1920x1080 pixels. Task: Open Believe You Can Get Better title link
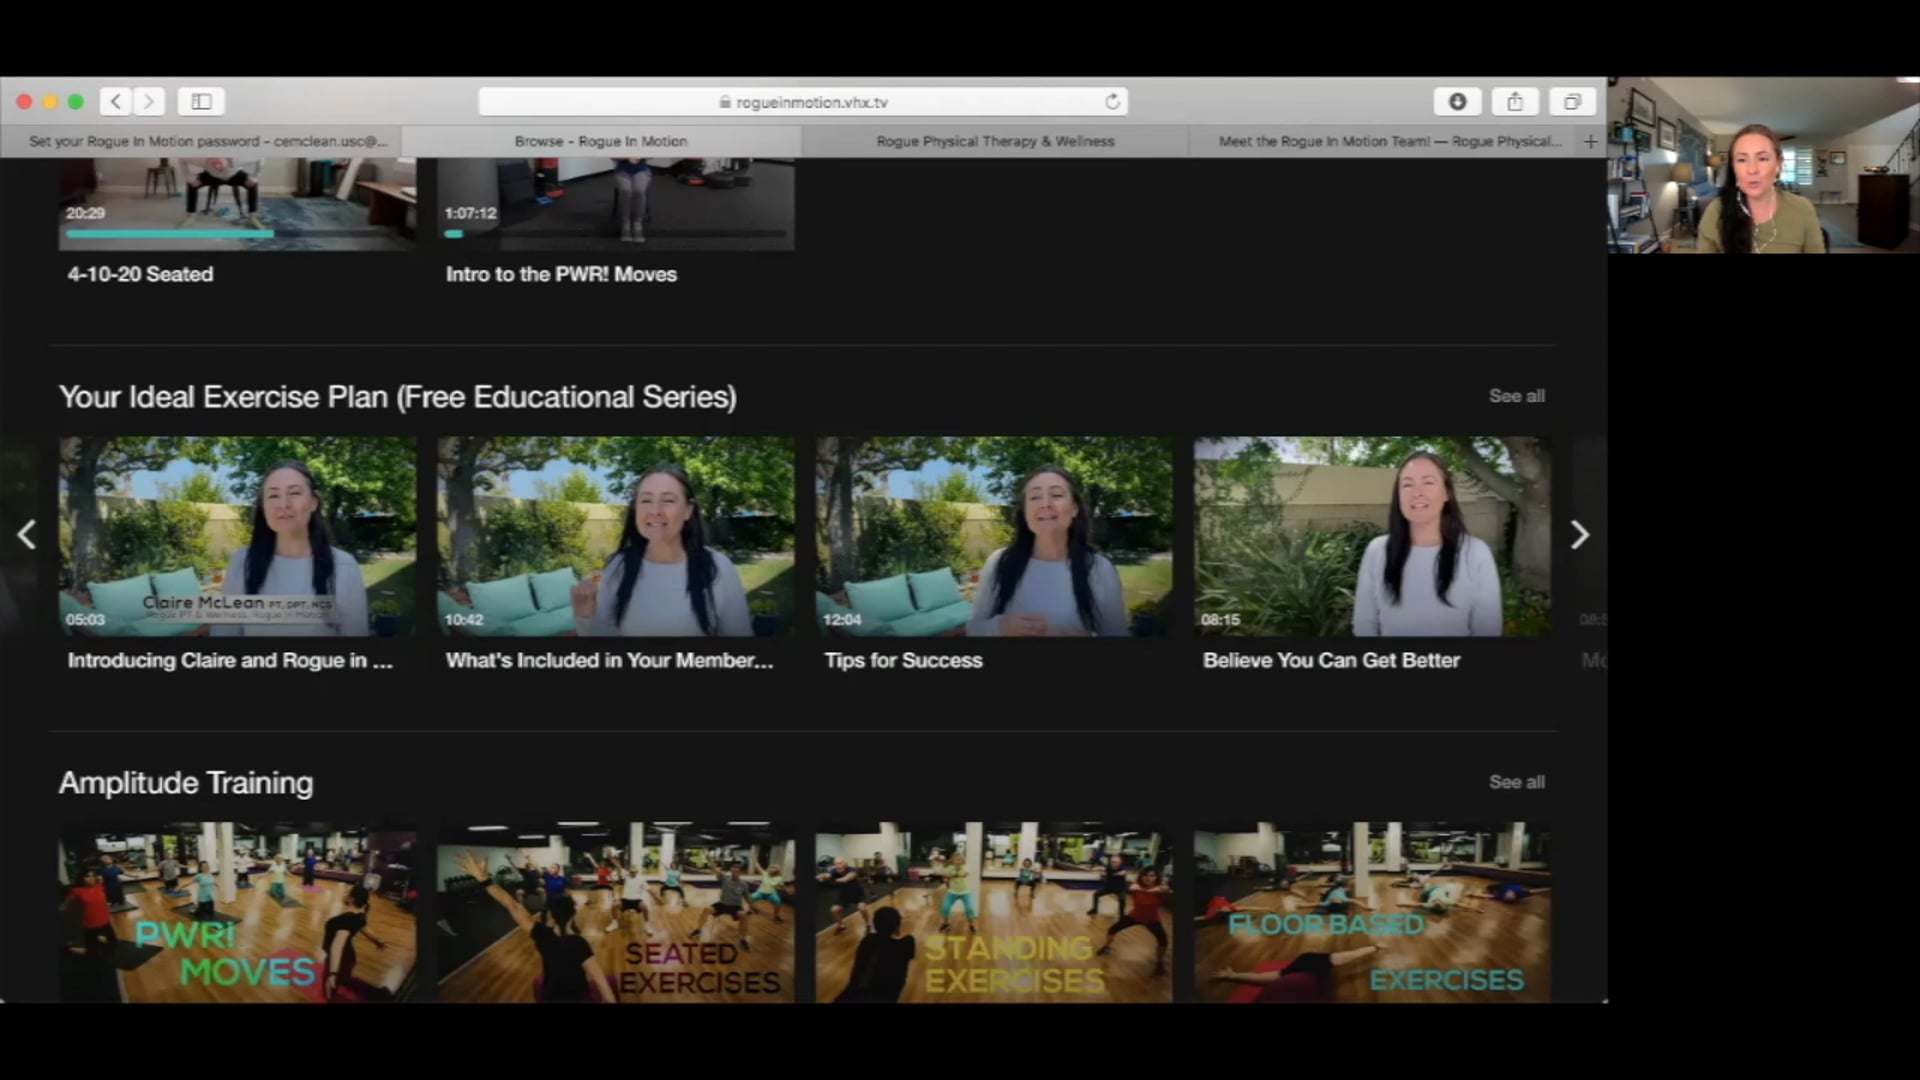click(1331, 660)
